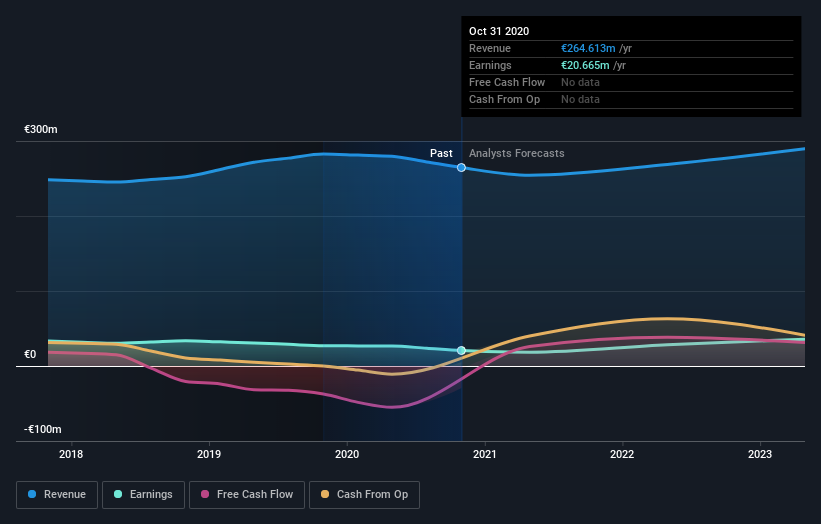Click the 'Past' label on chart
The height and width of the screenshot is (524, 821).
click(441, 153)
